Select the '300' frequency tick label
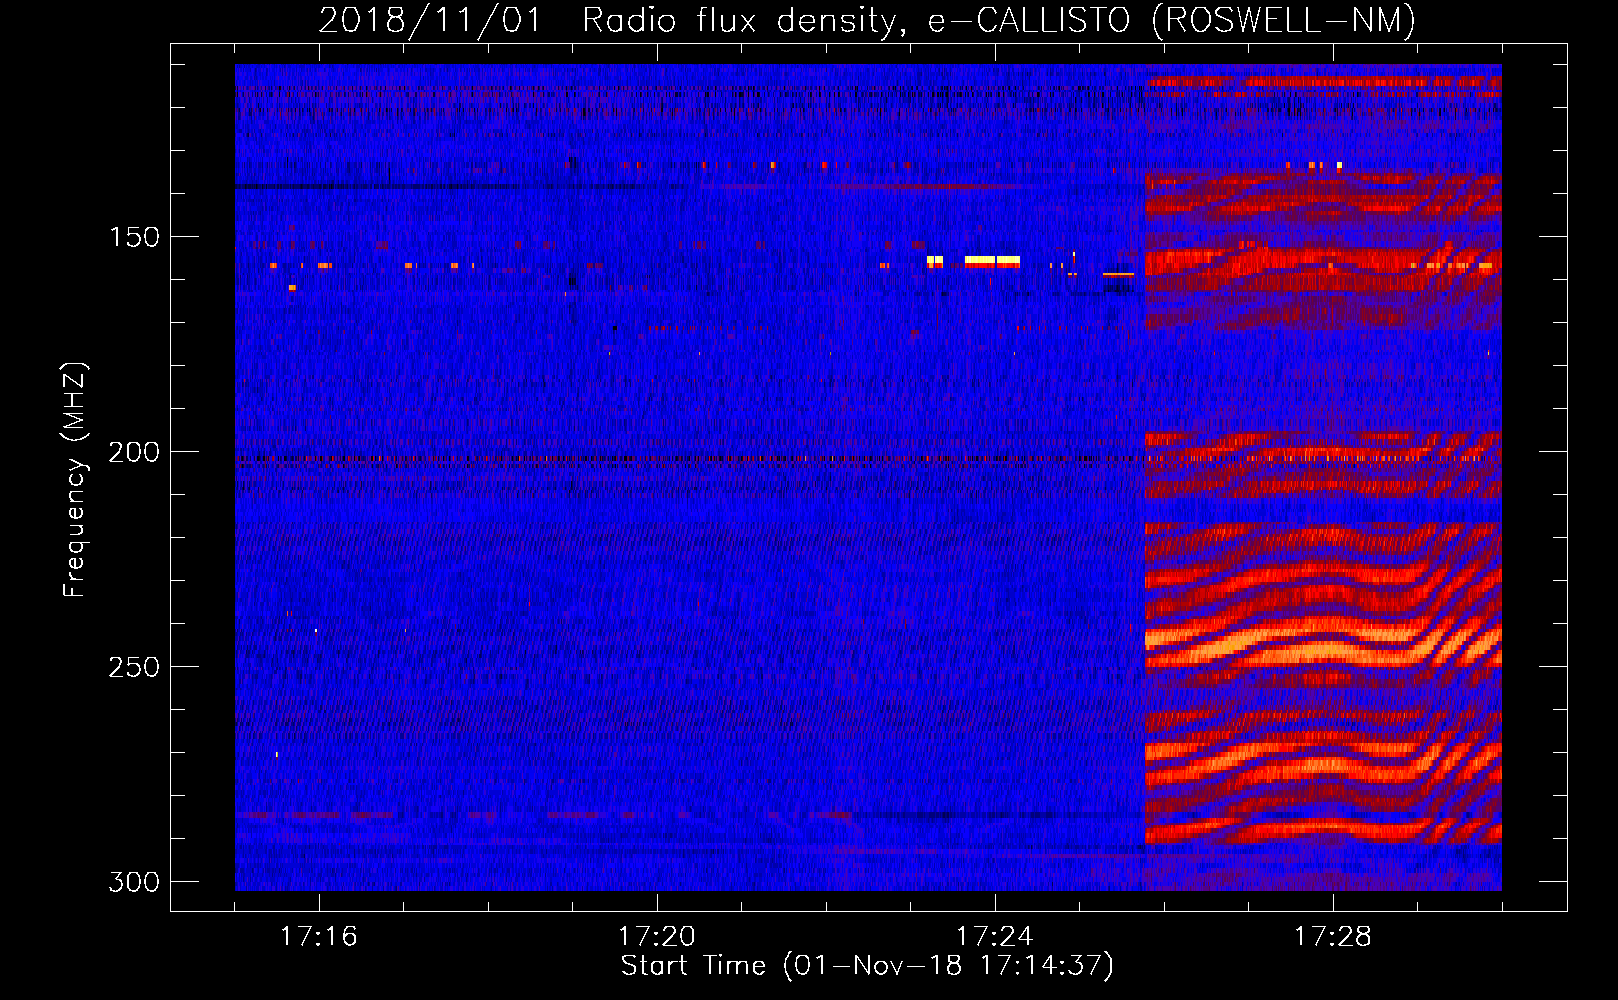The height and width of the screenshot is (1000, 1618). (x=134, y=882)
